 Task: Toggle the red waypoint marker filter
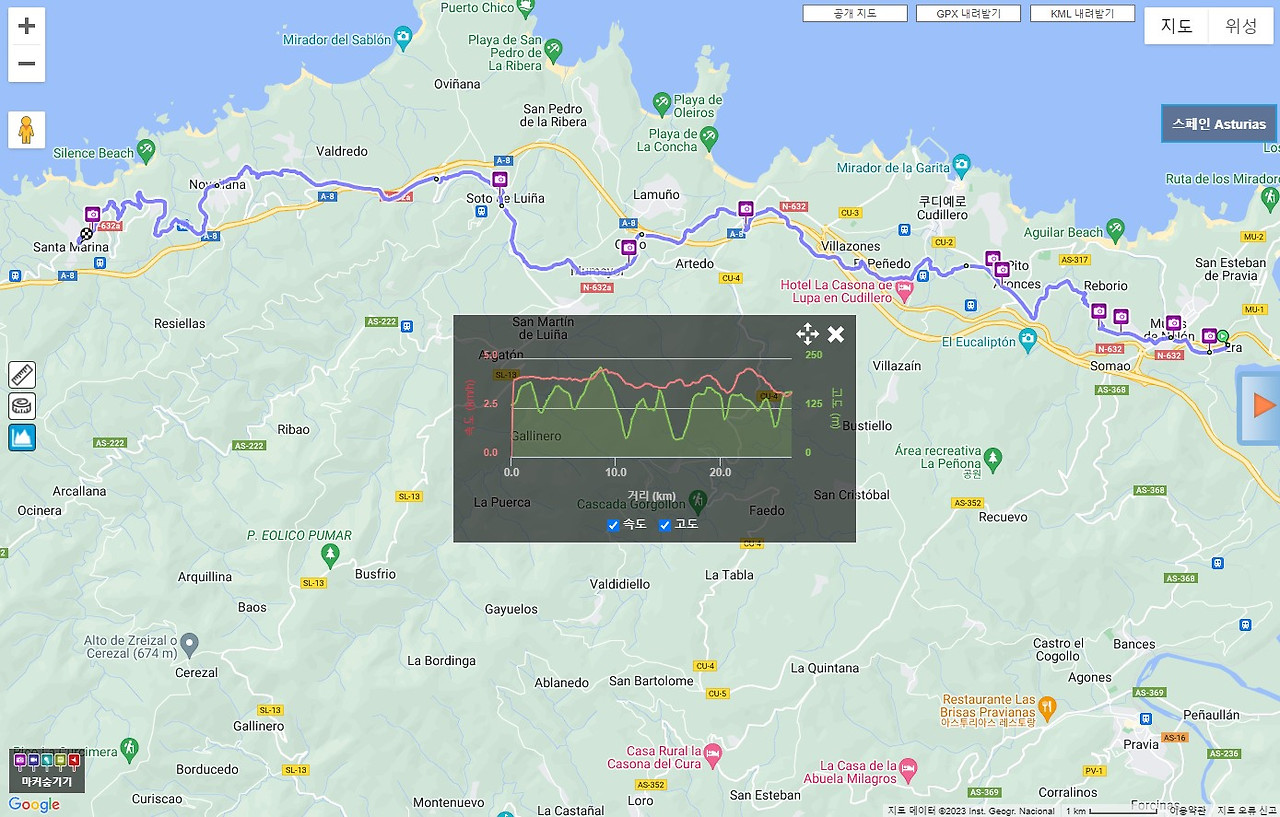click(75, 761)
